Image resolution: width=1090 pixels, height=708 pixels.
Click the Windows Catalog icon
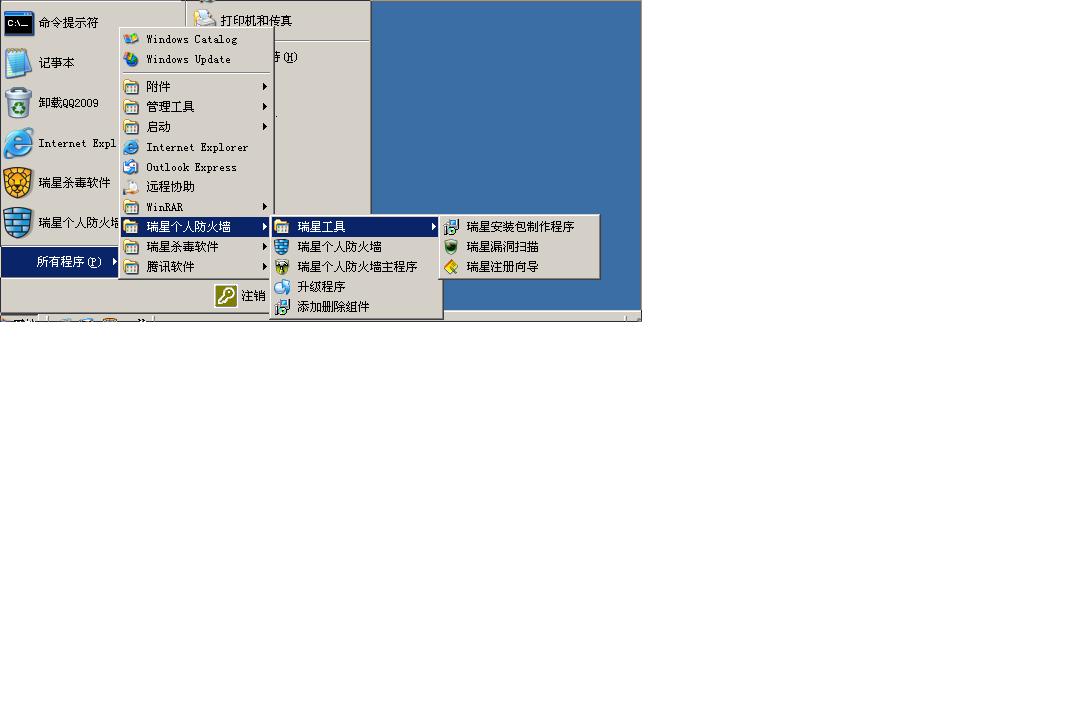point(131,39)
